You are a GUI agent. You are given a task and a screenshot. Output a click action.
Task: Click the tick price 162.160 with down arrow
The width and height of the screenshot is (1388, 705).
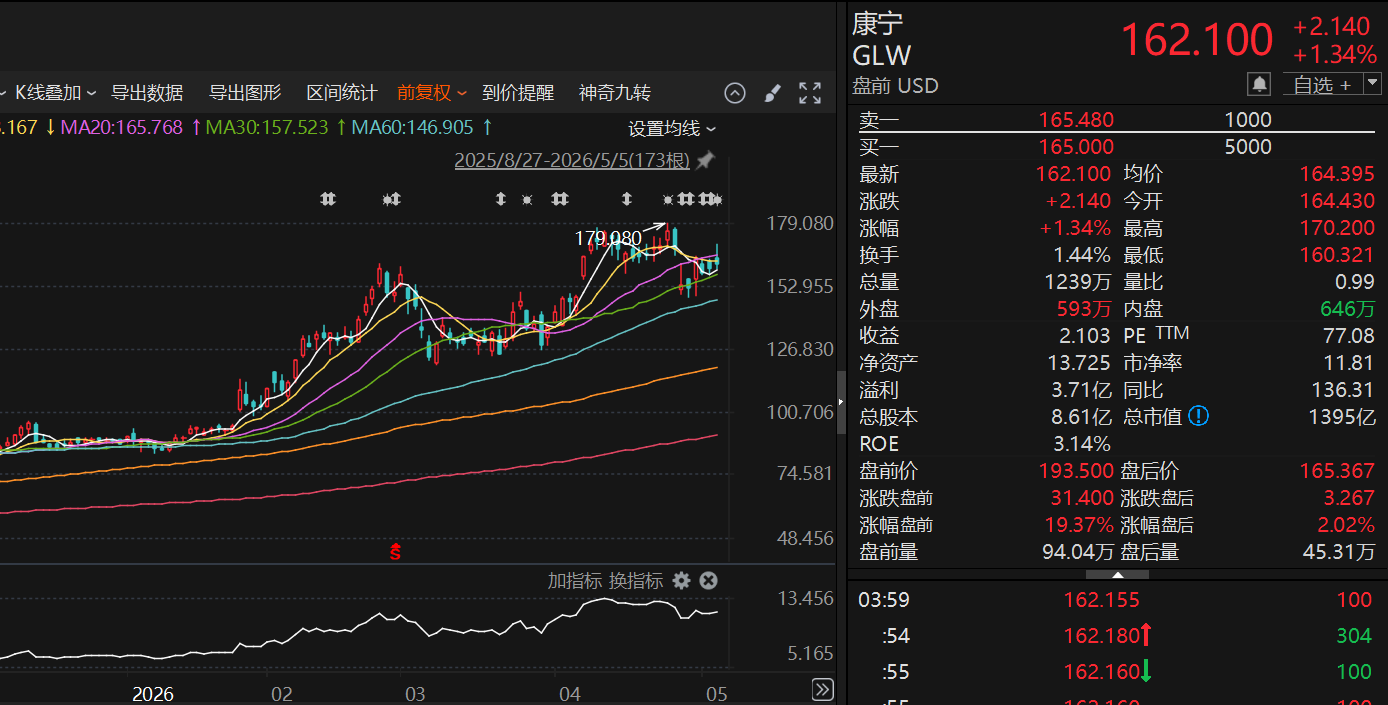coord(1108,672)
